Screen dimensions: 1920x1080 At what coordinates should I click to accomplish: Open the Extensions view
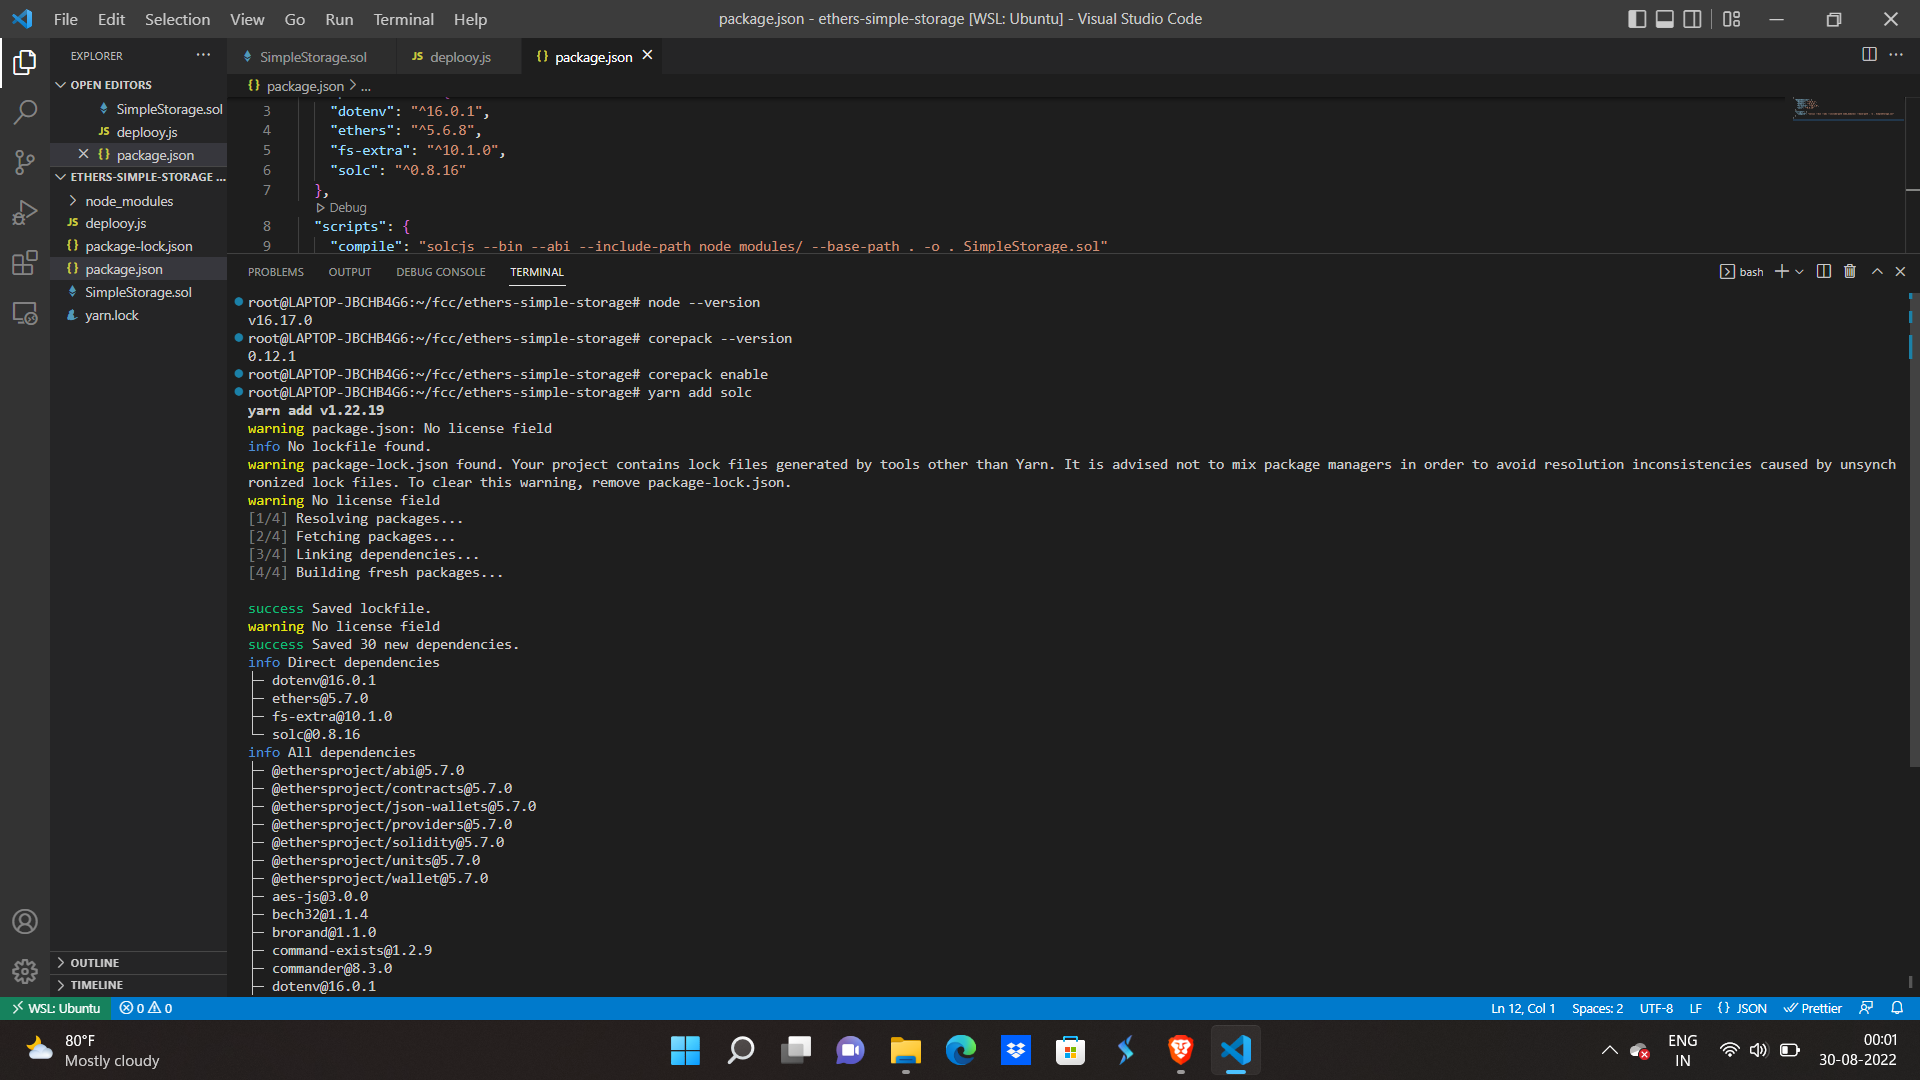pos(25,263)
